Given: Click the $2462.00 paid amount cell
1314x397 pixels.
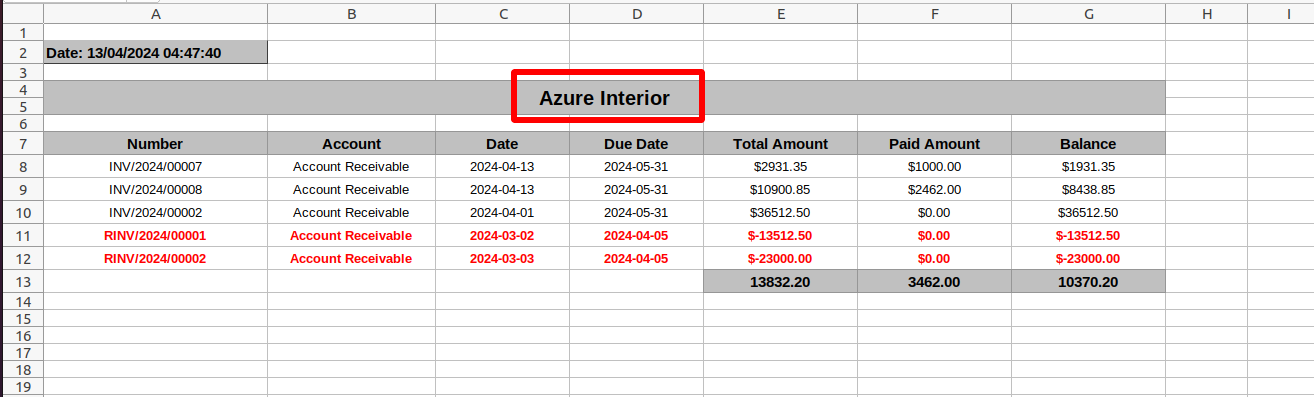Looking at the screenshot, I should pos(934,190).
